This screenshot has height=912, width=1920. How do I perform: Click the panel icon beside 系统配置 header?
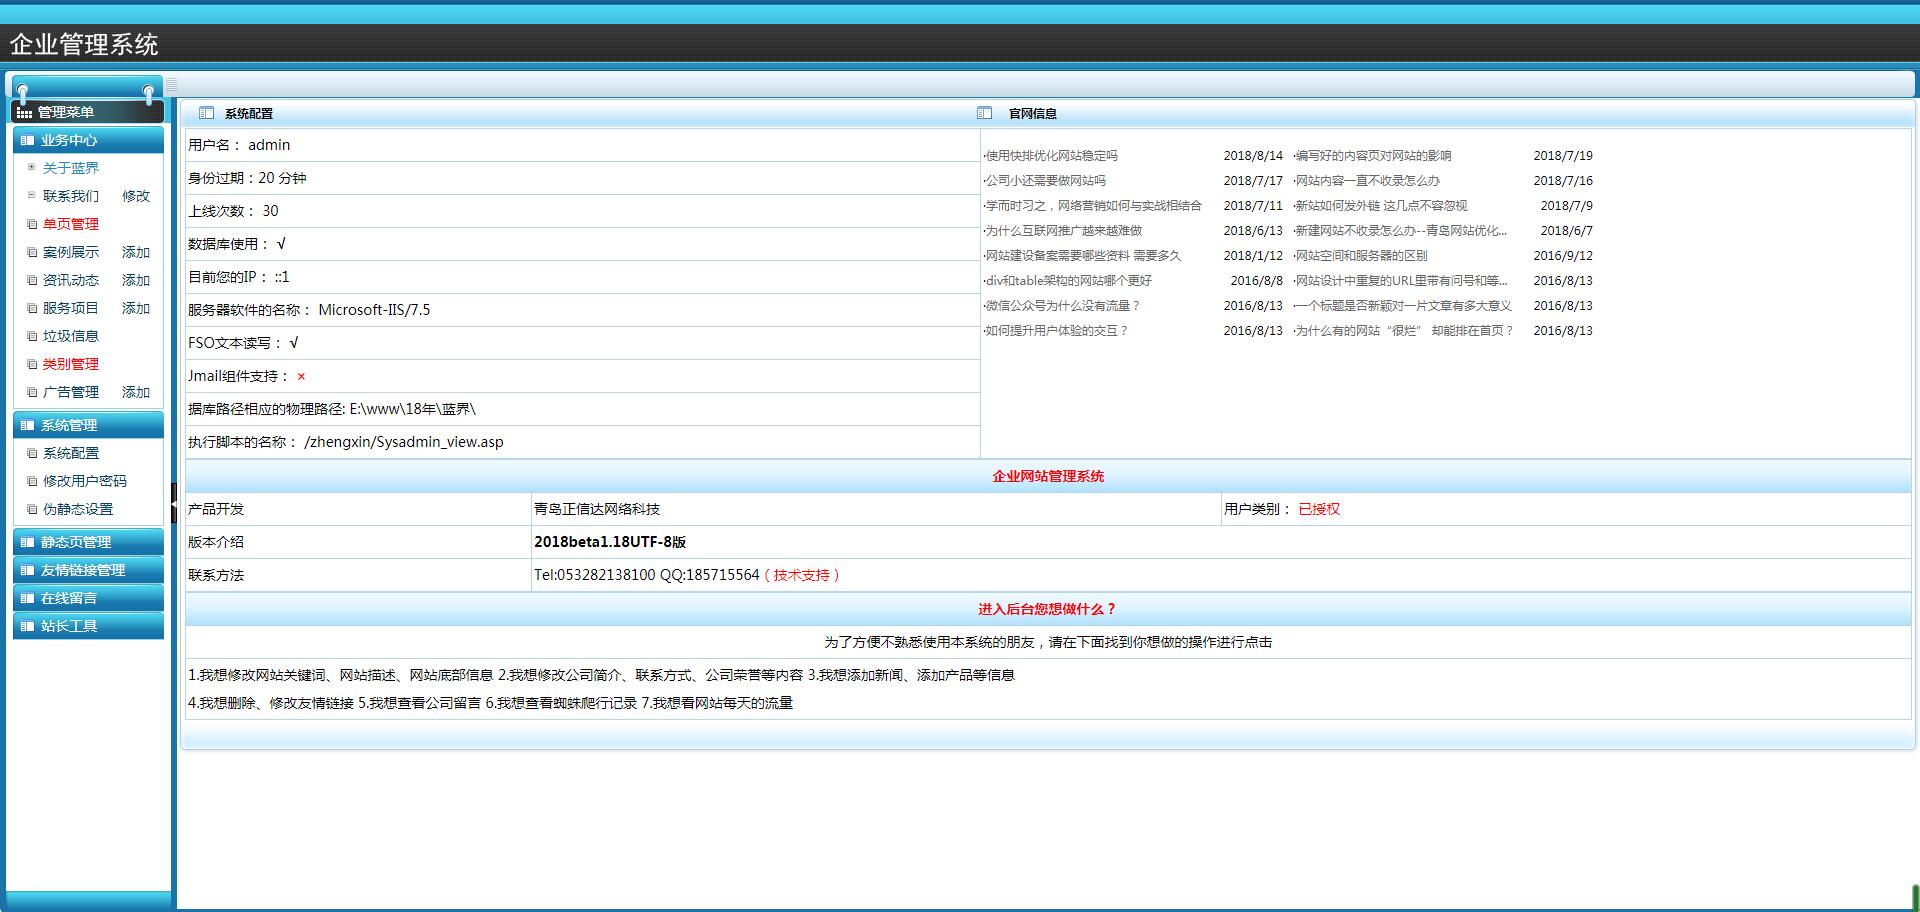tap(206, 113)
